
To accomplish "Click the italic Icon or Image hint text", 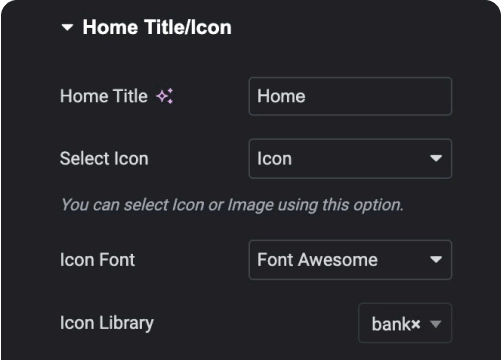I will (x=232, y=205).
